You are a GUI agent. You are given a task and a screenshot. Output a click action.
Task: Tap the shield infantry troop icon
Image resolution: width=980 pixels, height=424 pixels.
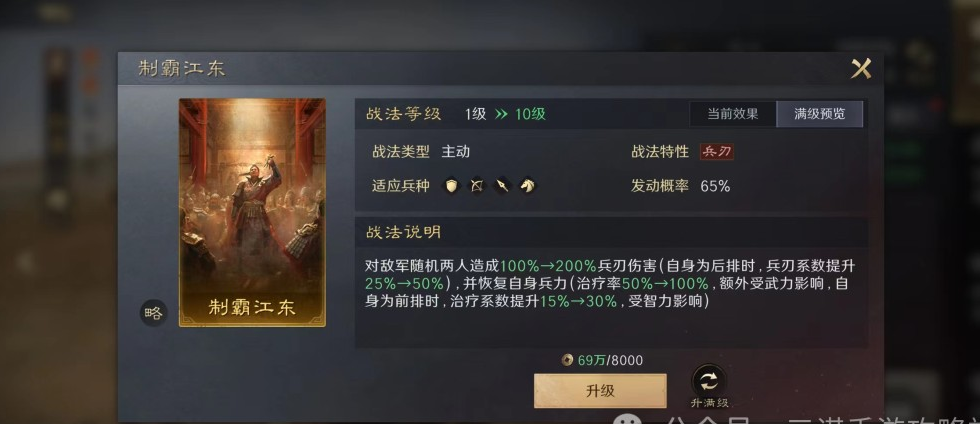coord(451,186)
